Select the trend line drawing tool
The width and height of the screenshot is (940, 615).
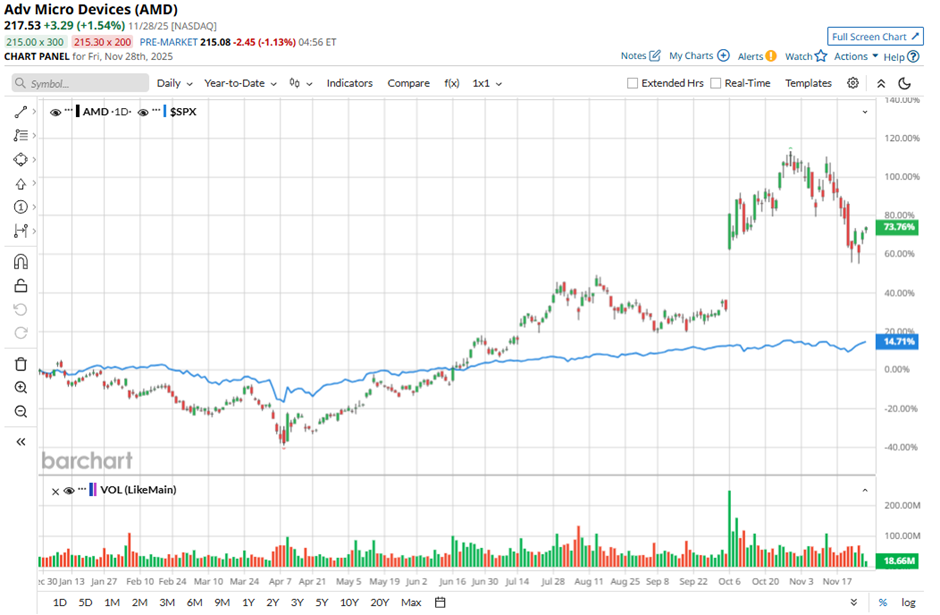(20, 112)
